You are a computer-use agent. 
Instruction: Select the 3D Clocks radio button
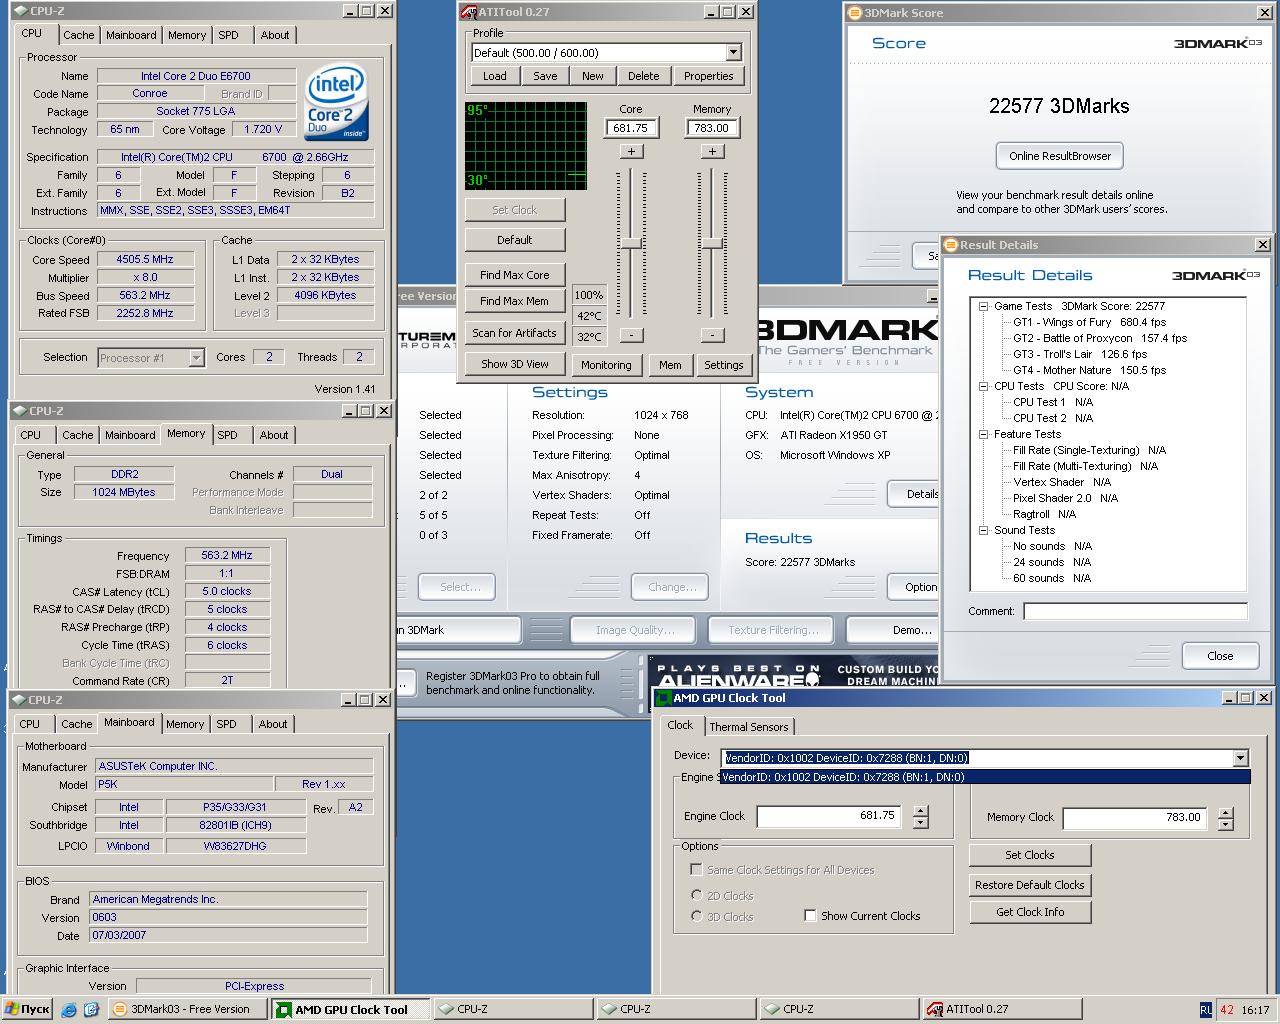point(697,916)
